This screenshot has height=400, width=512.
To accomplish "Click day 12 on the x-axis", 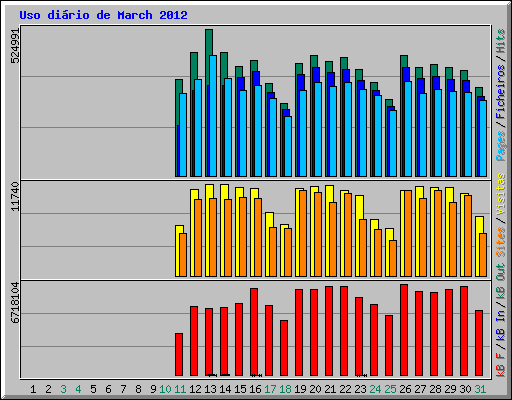I will click(x=195, y=389).
